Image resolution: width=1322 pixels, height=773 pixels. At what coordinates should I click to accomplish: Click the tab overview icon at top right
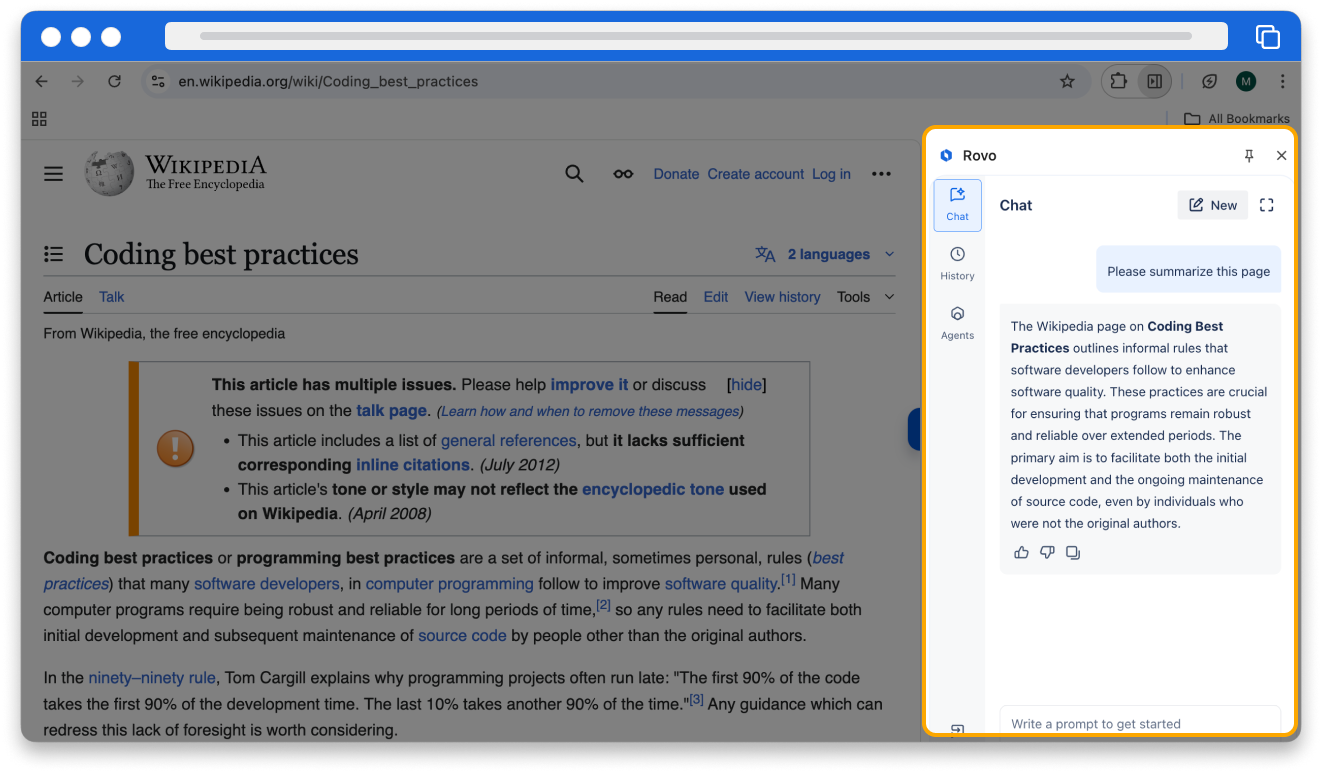(1268, 37)
